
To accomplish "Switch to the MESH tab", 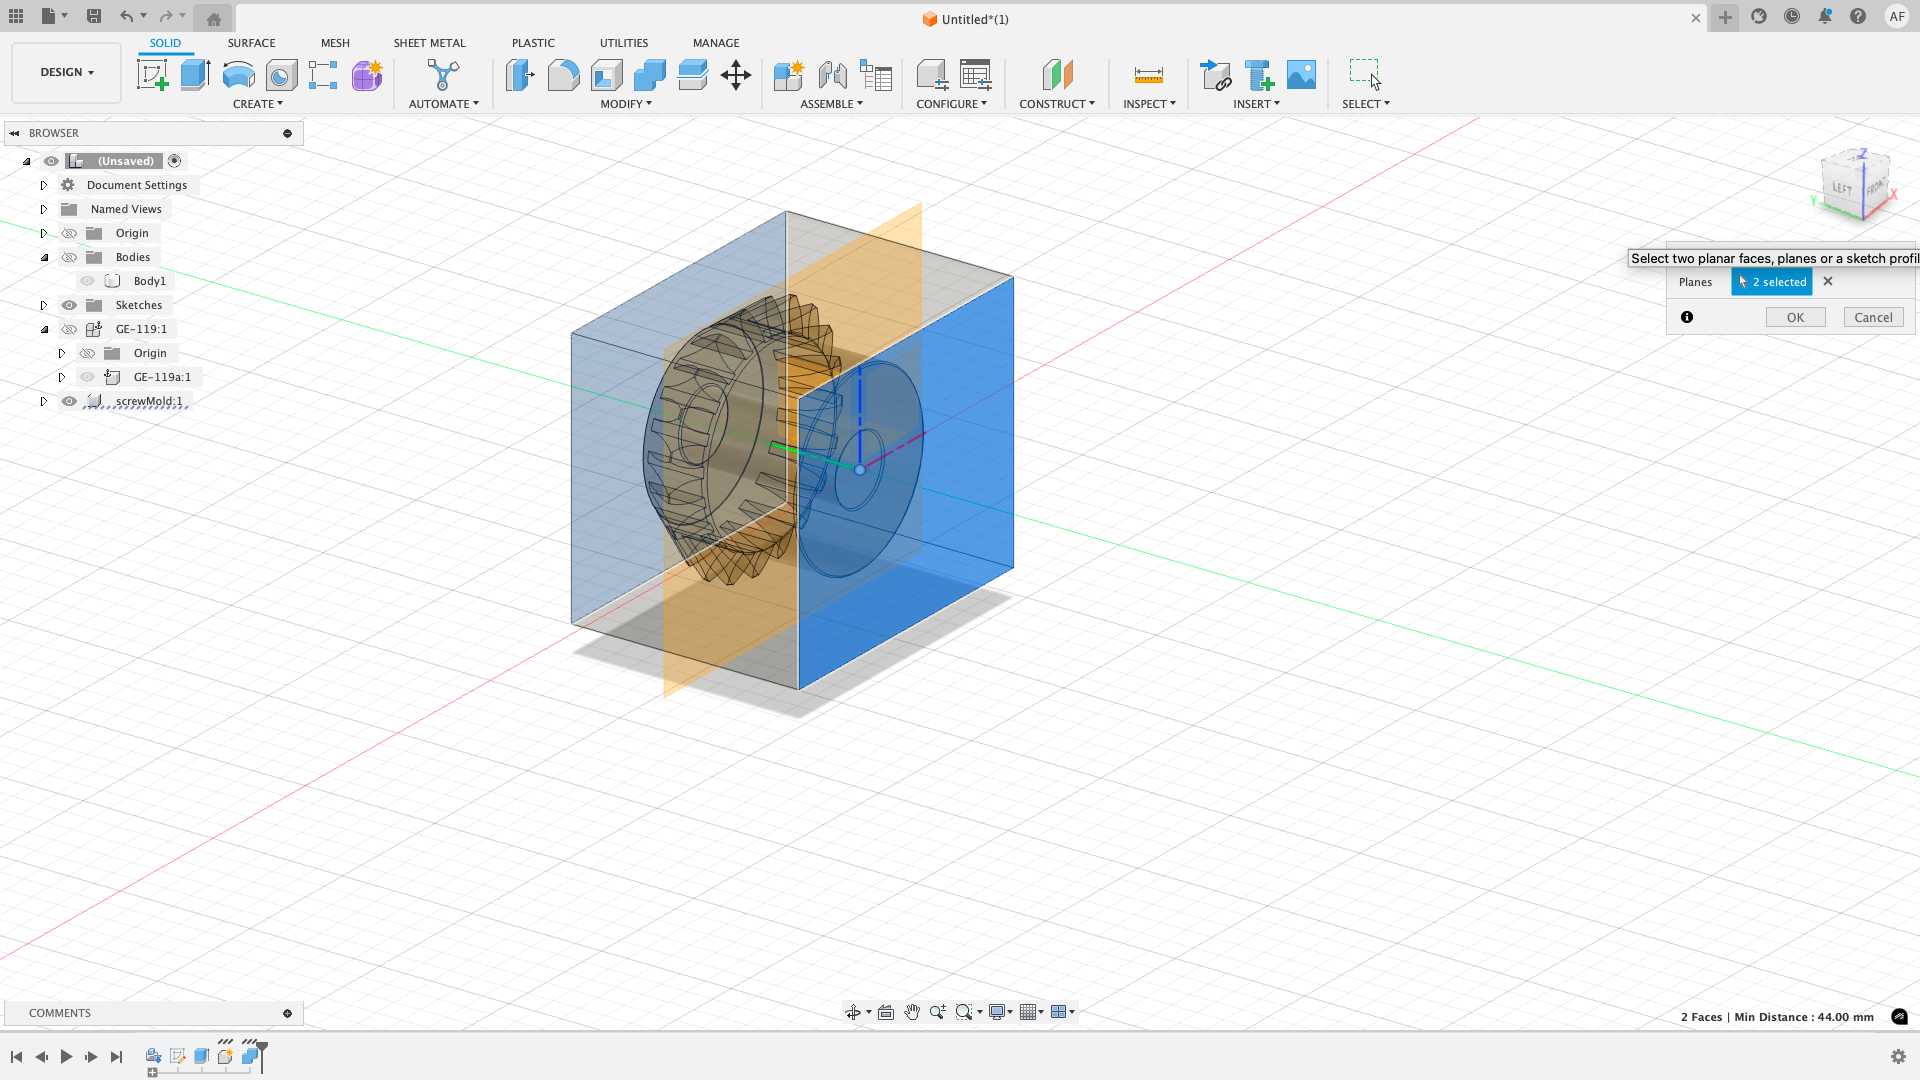I will click(335, 43).
